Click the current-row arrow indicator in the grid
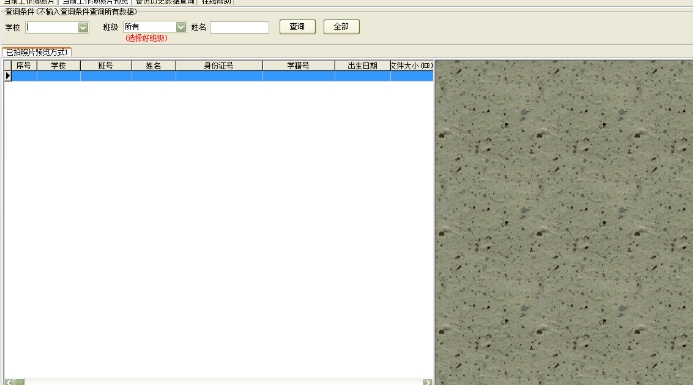 [8, 76]
